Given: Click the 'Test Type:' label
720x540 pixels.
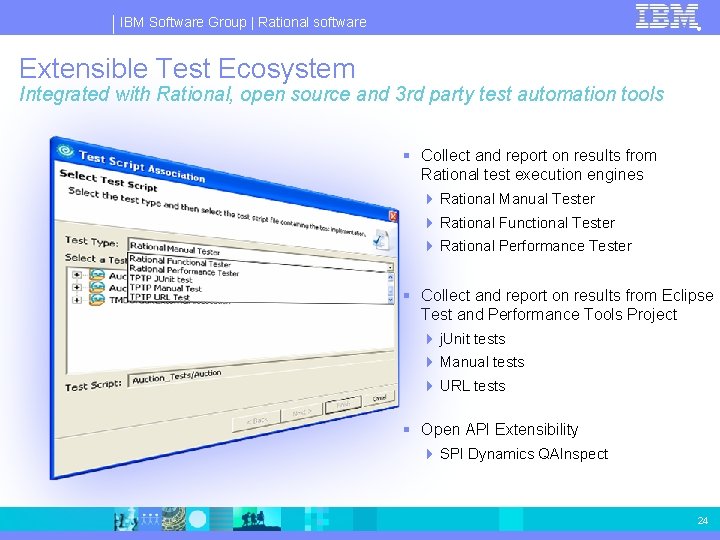Looking at the screenshot, I should coord(91,241).
